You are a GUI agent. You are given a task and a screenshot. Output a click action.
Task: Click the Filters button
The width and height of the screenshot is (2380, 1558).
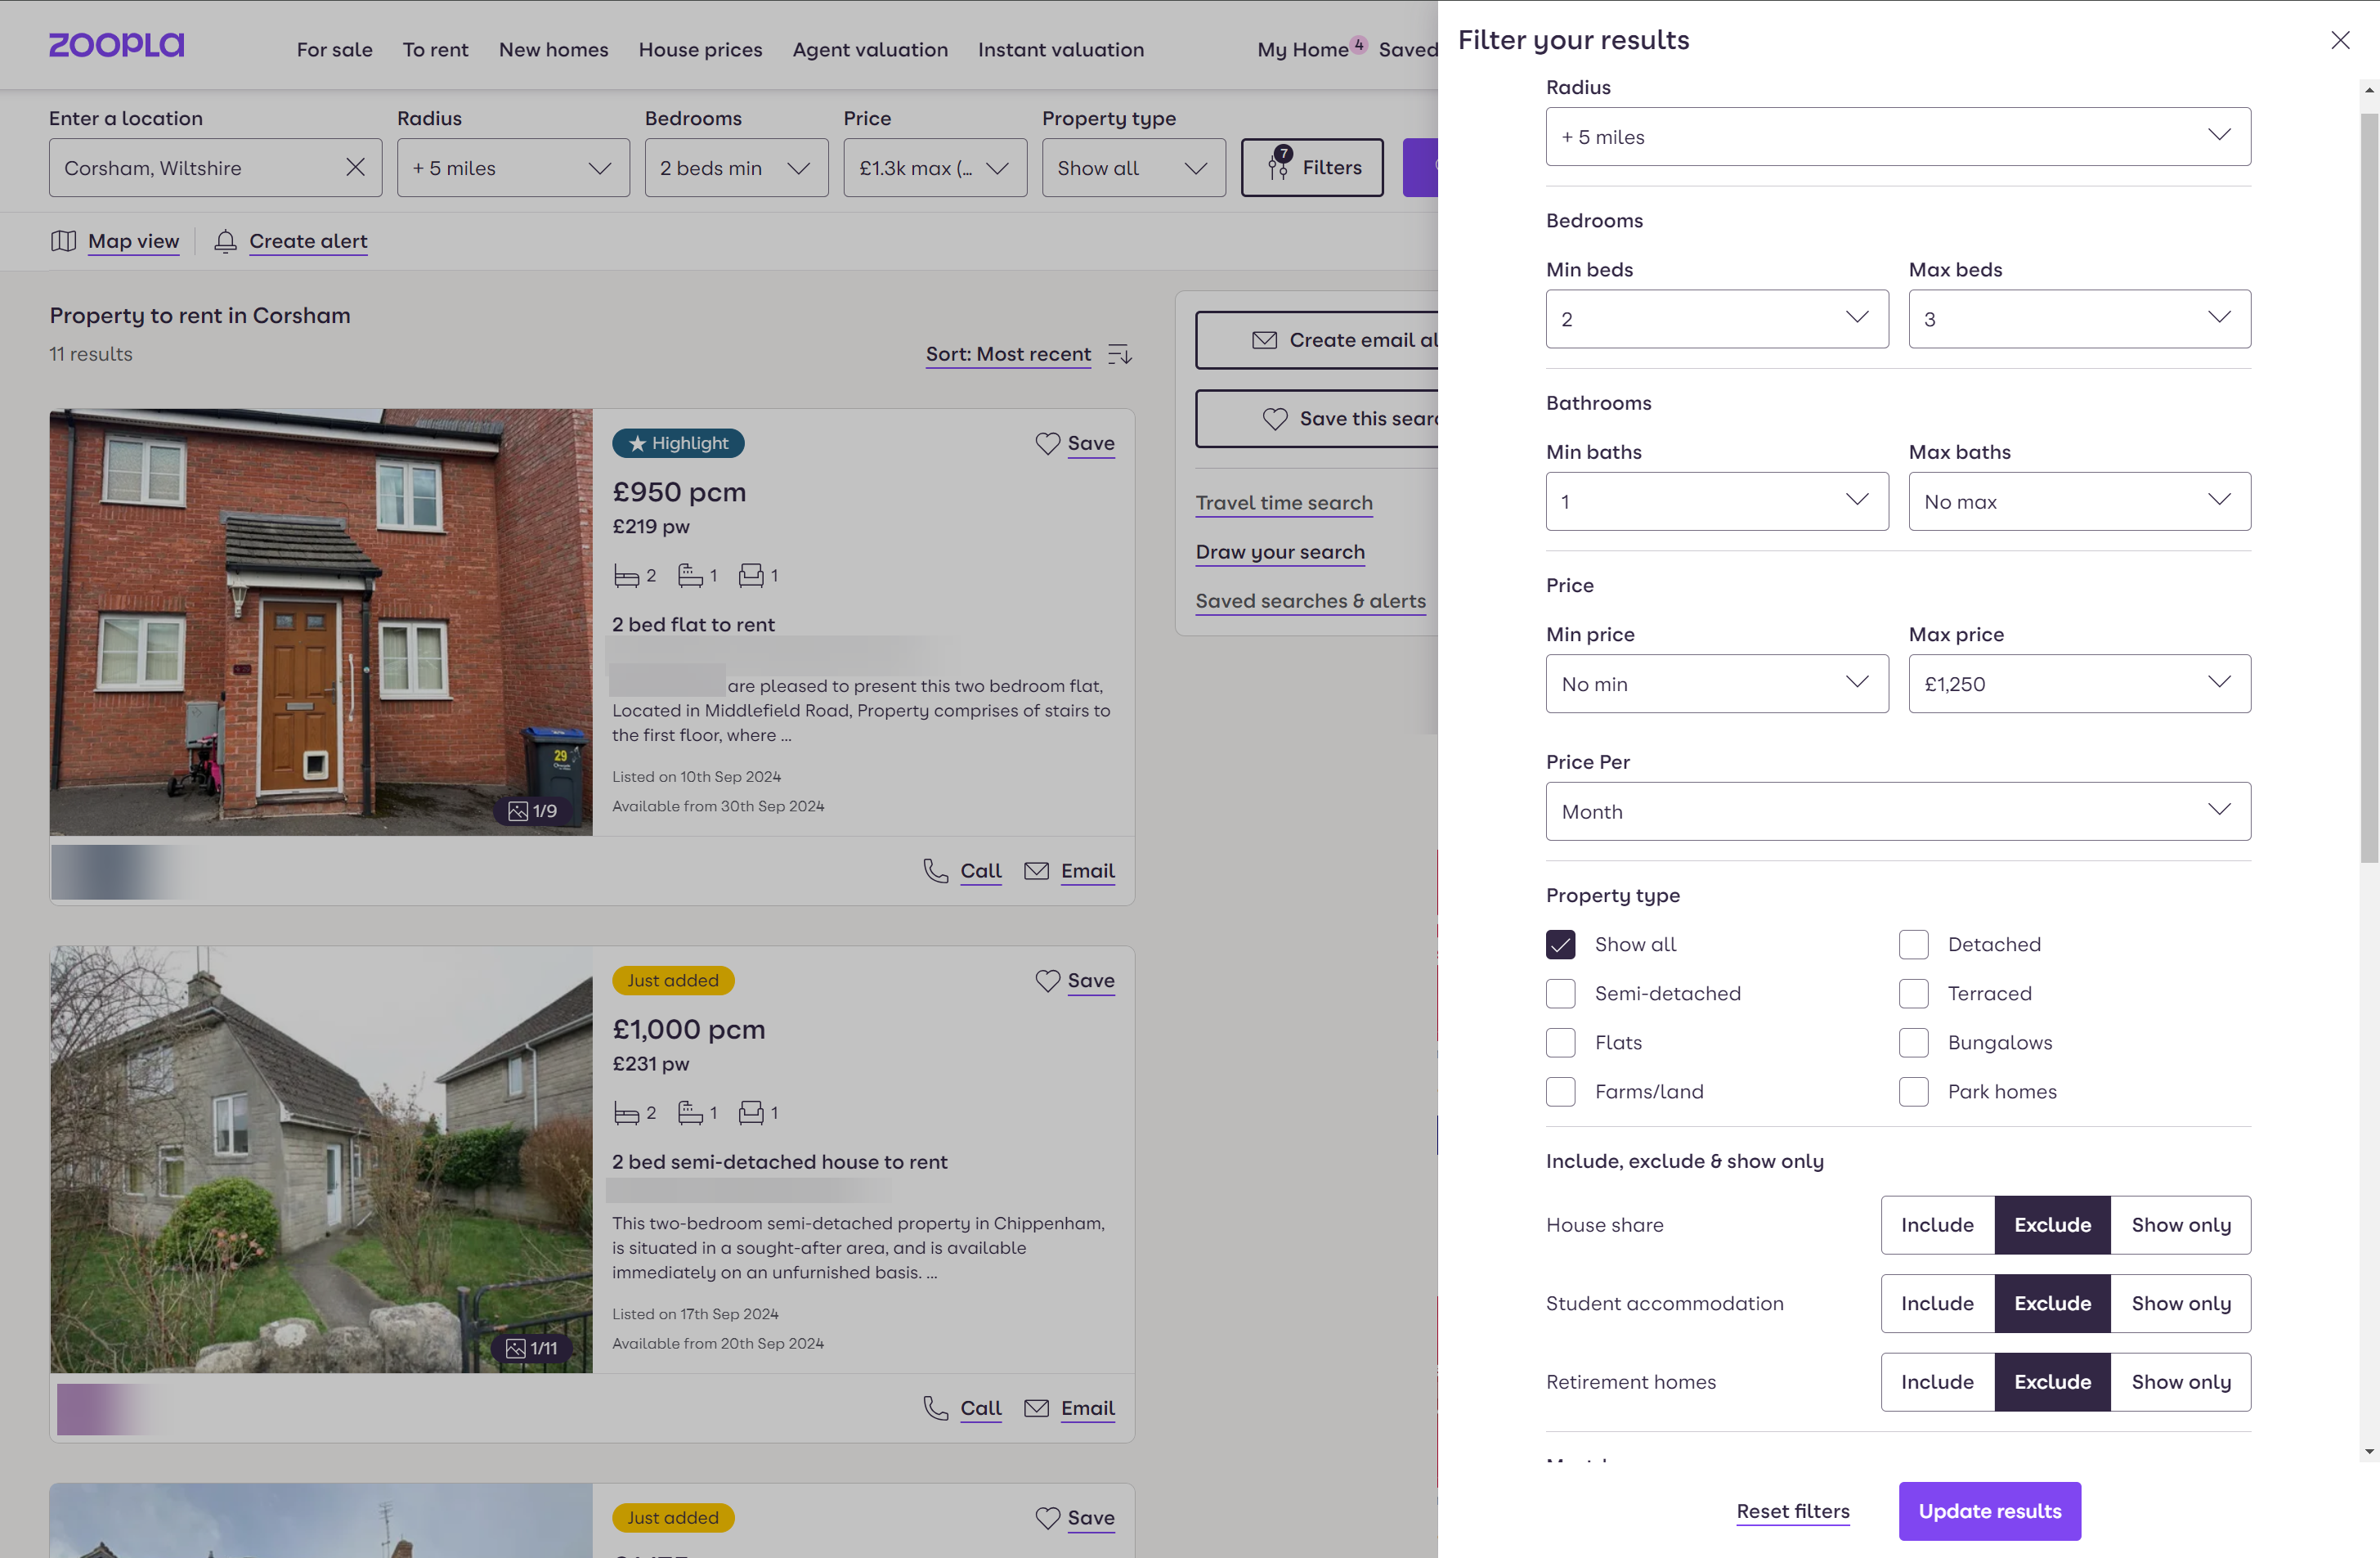tap(1312, 168)
